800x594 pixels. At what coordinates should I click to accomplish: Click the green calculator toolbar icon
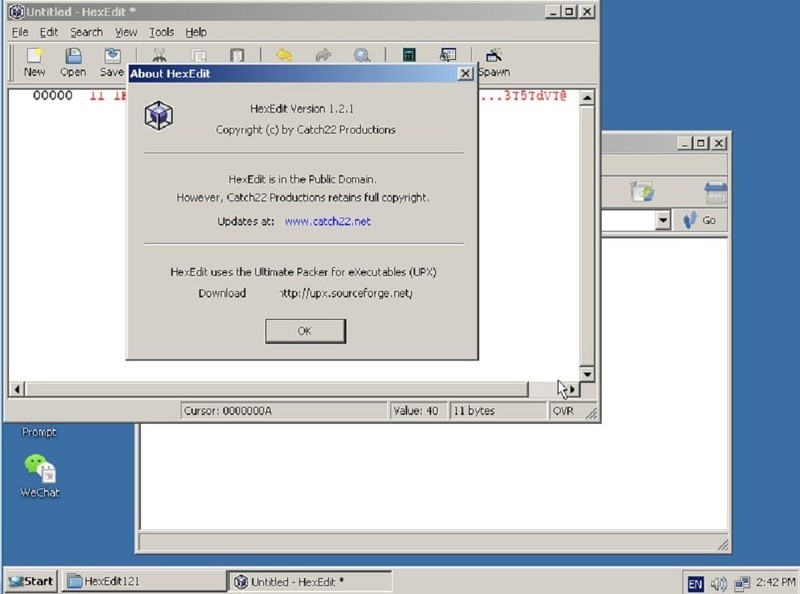click(409, 55)
